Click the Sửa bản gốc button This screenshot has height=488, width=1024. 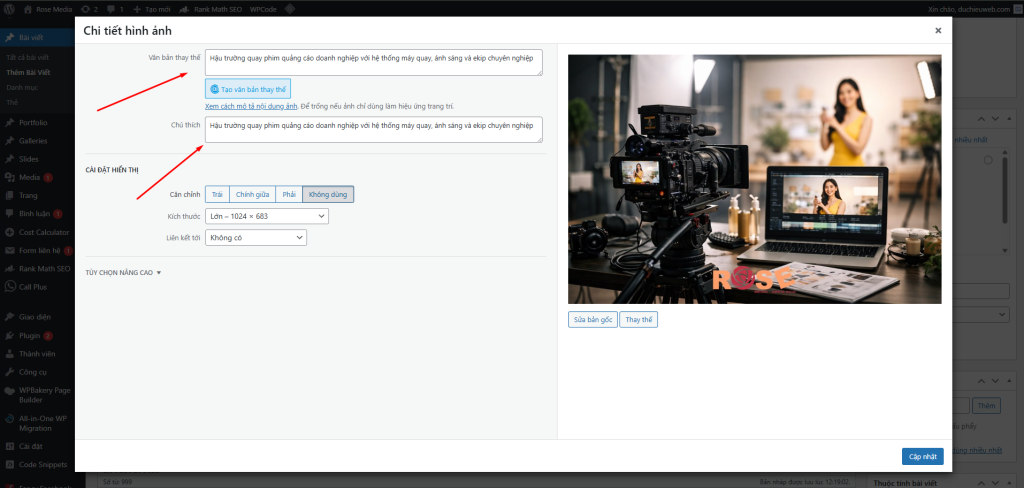[x=591, y=320]
